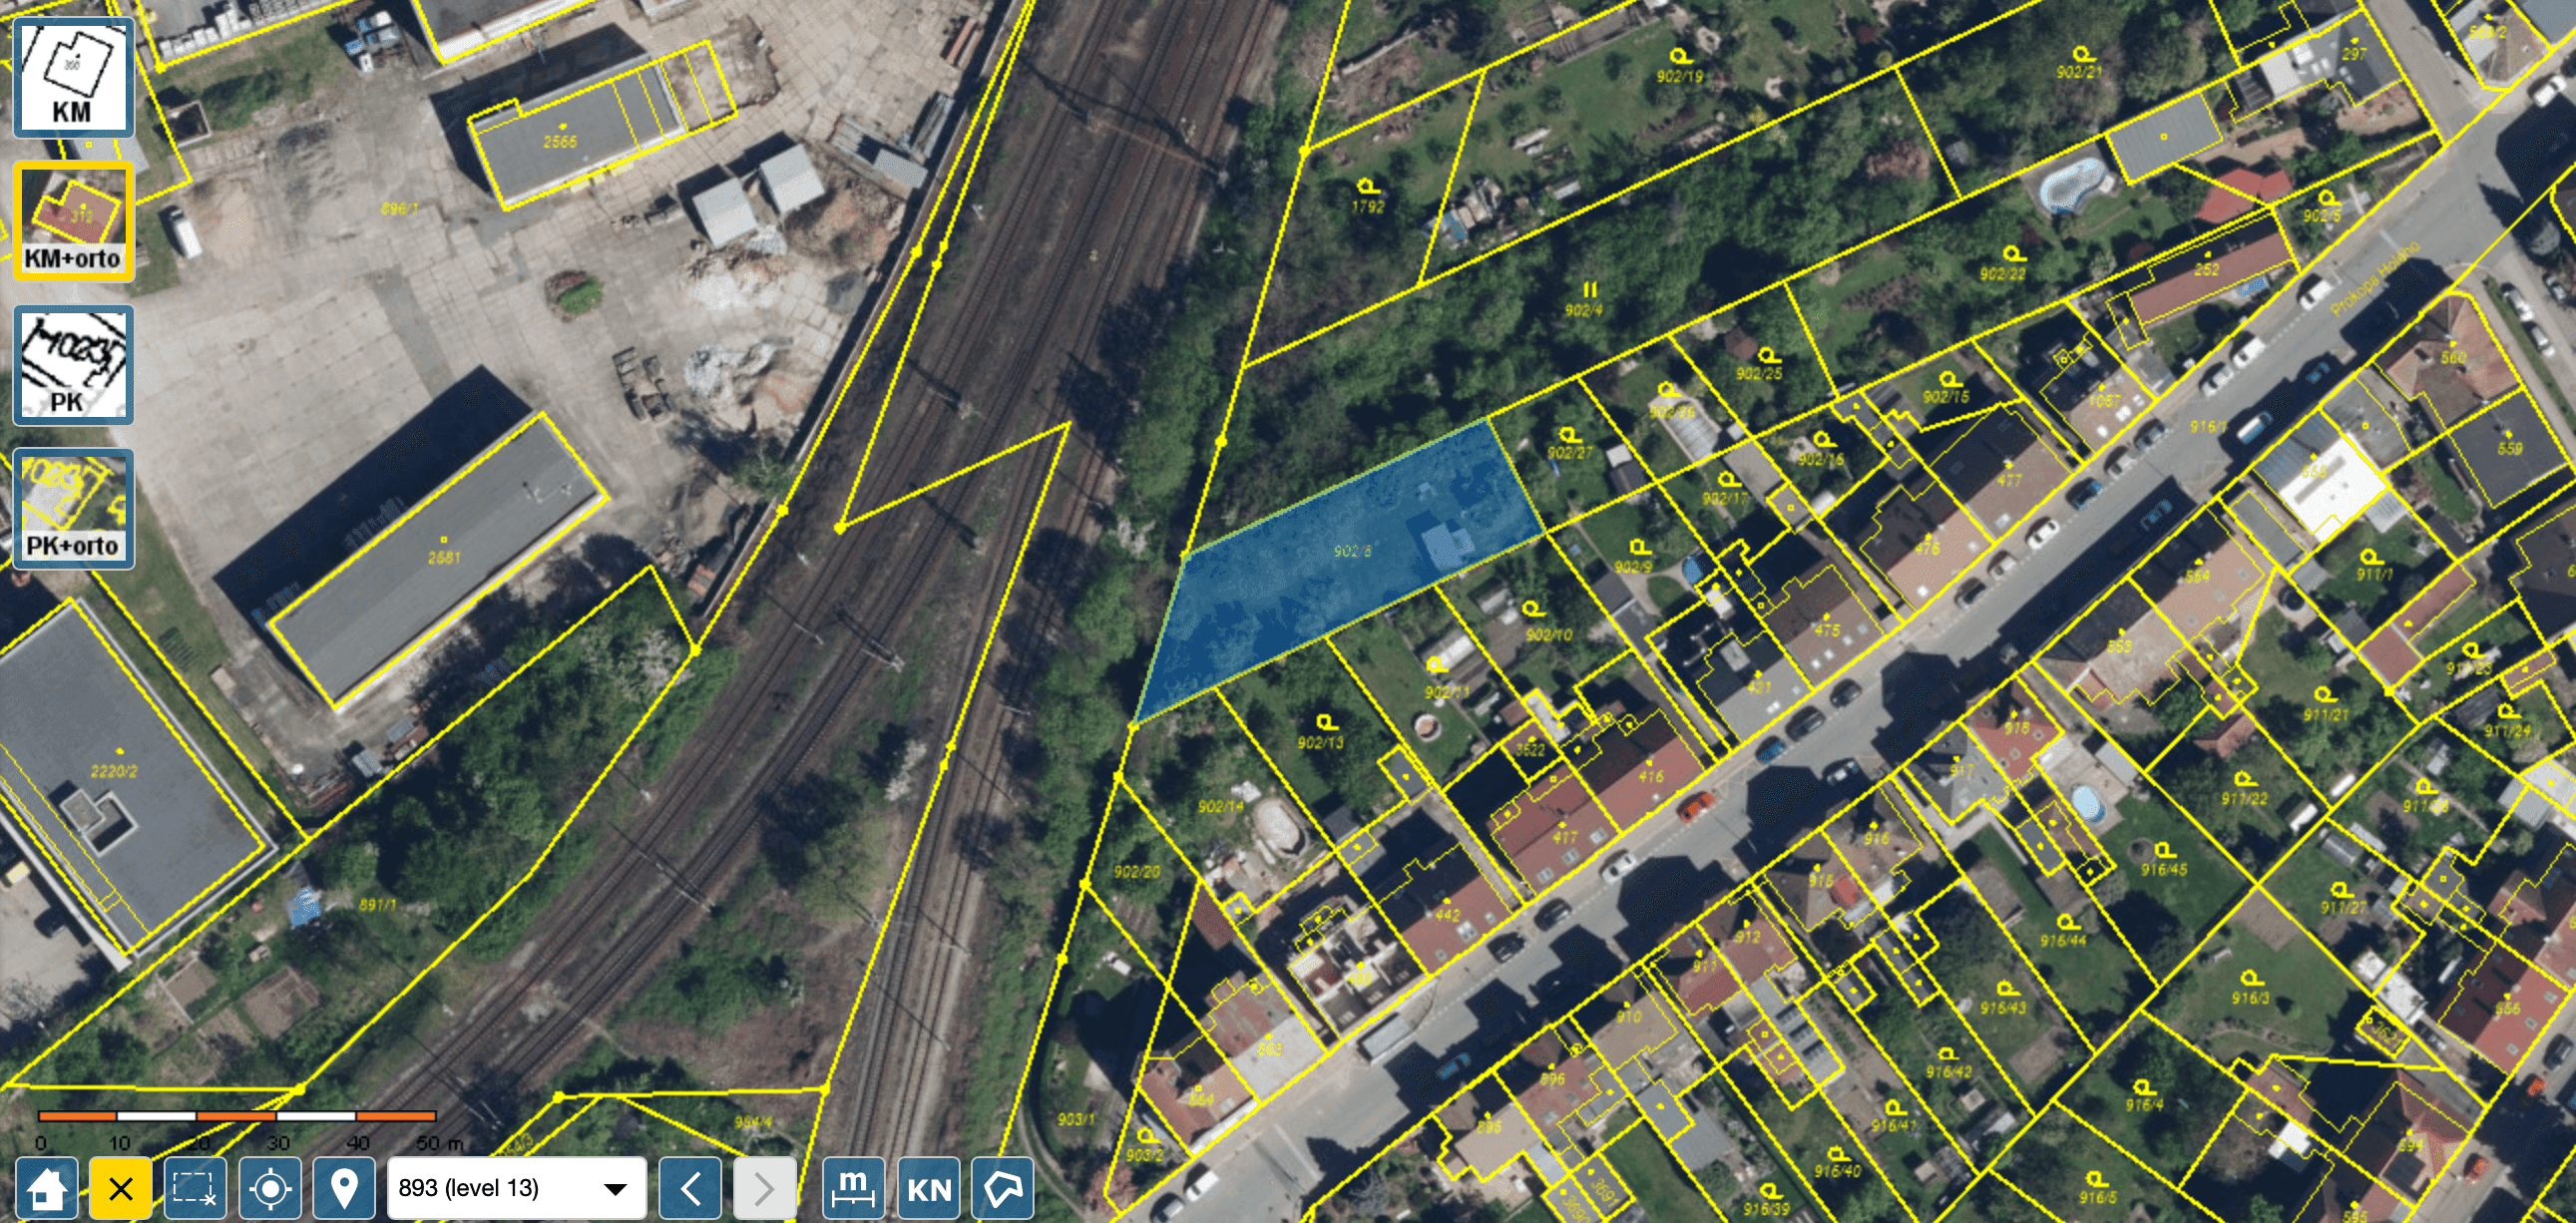Image resolution: width=2576 pixels, height=1223 pixels.
Task: Select the clear selection rectangle tool
Action: point(195,1188)
